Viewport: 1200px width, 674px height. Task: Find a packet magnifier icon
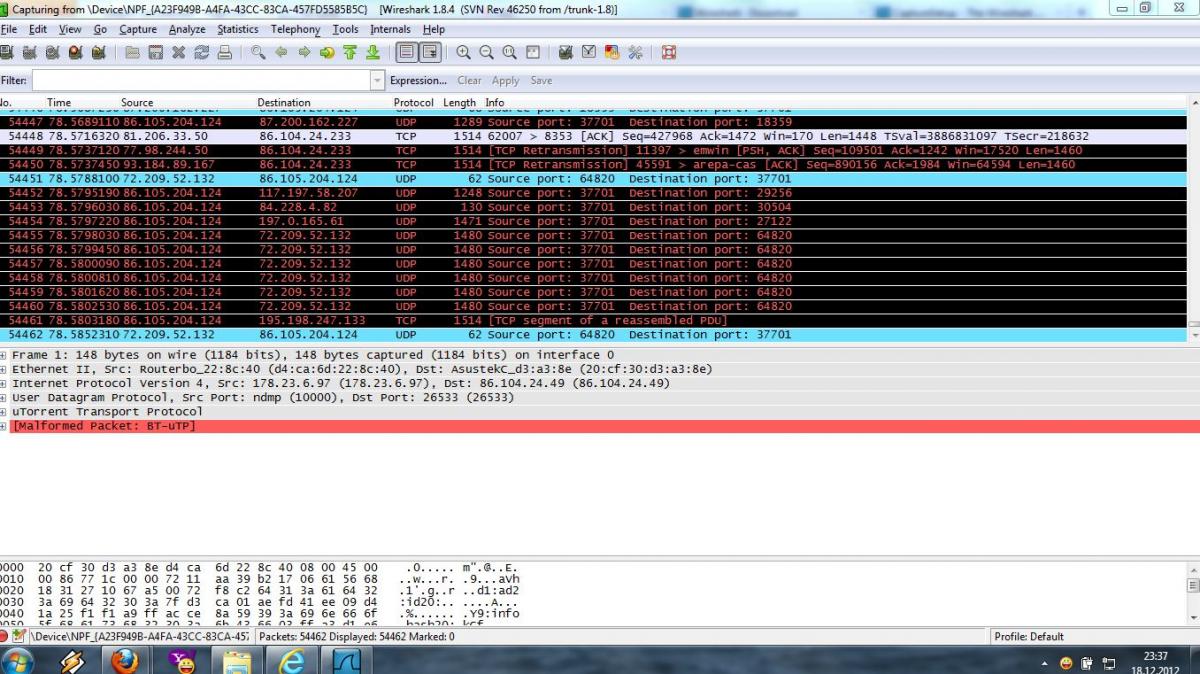click(x=258, y=52)
